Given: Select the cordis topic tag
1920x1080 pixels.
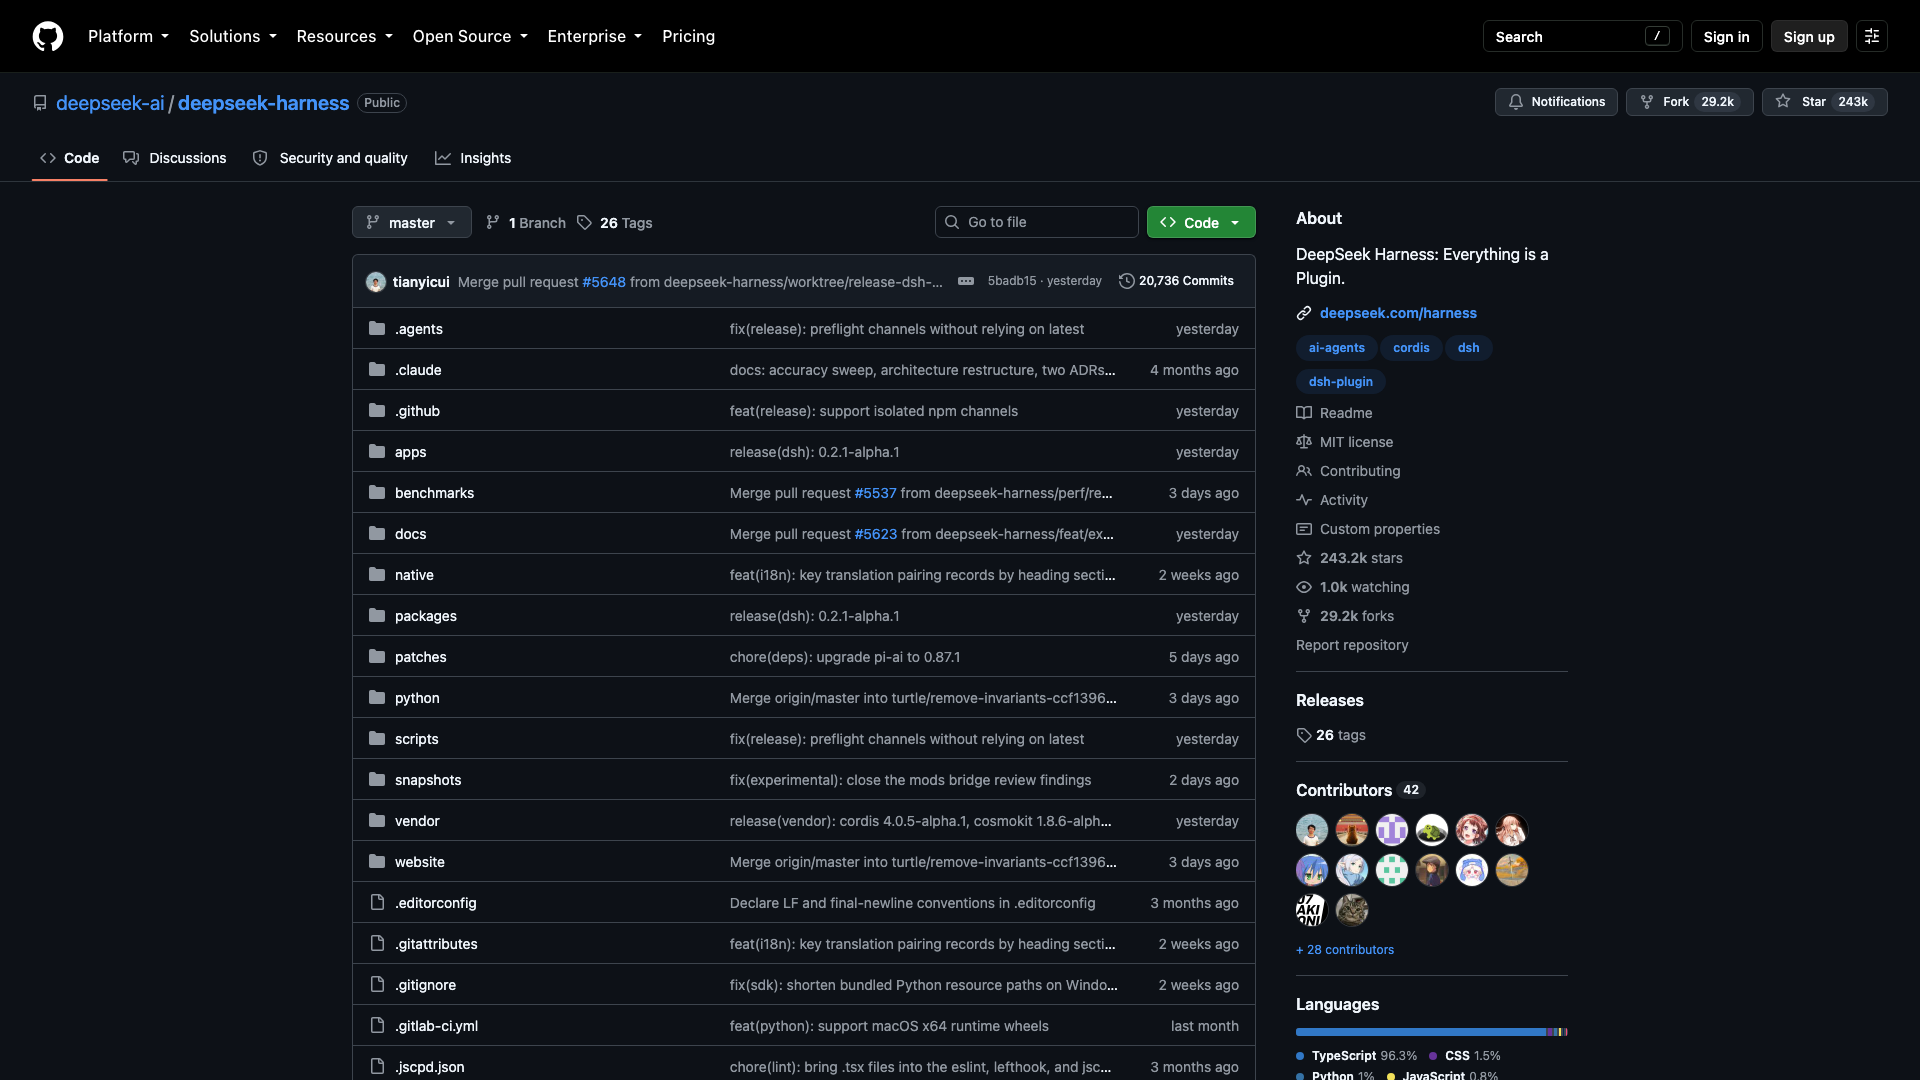Looking at the screenshot, I should click(x=1411, y=348).
